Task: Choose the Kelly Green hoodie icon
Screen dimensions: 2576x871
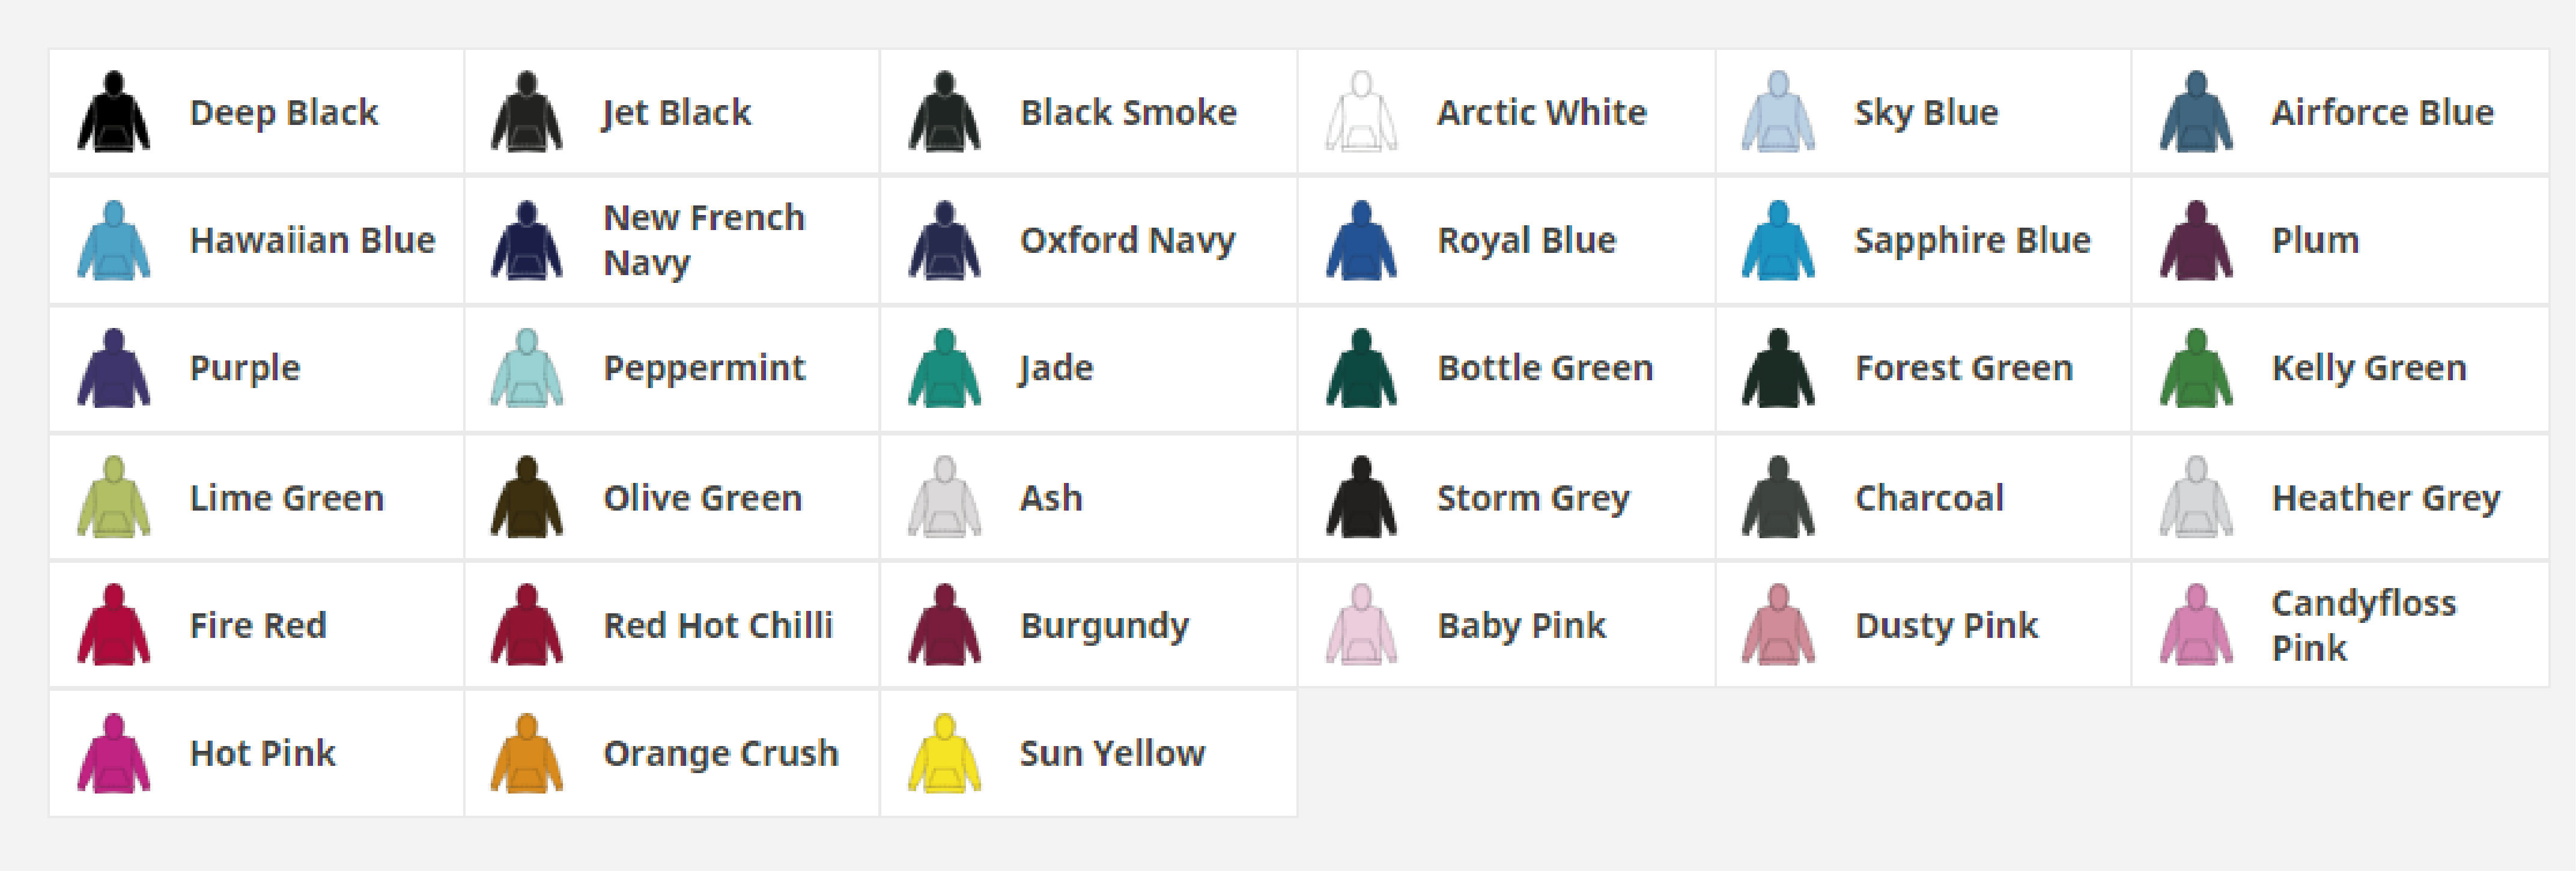Action: click(2196, 368)
